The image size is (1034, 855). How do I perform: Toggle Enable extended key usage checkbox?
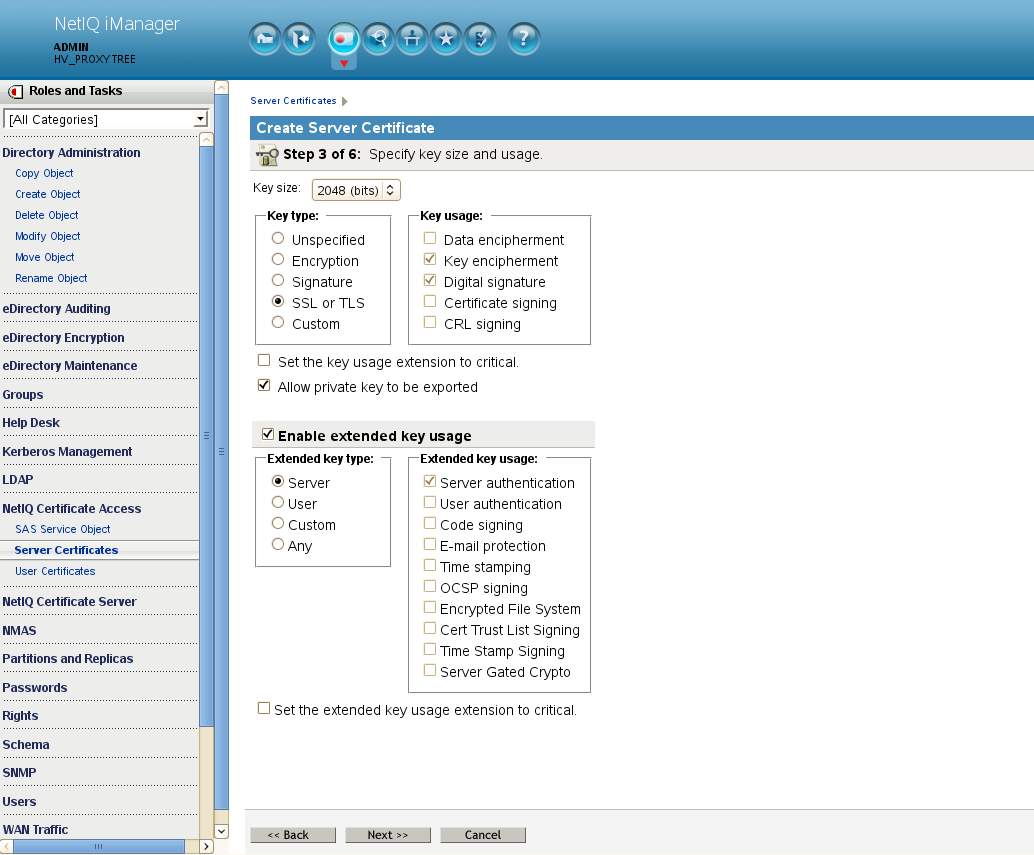tap(268, 434)
